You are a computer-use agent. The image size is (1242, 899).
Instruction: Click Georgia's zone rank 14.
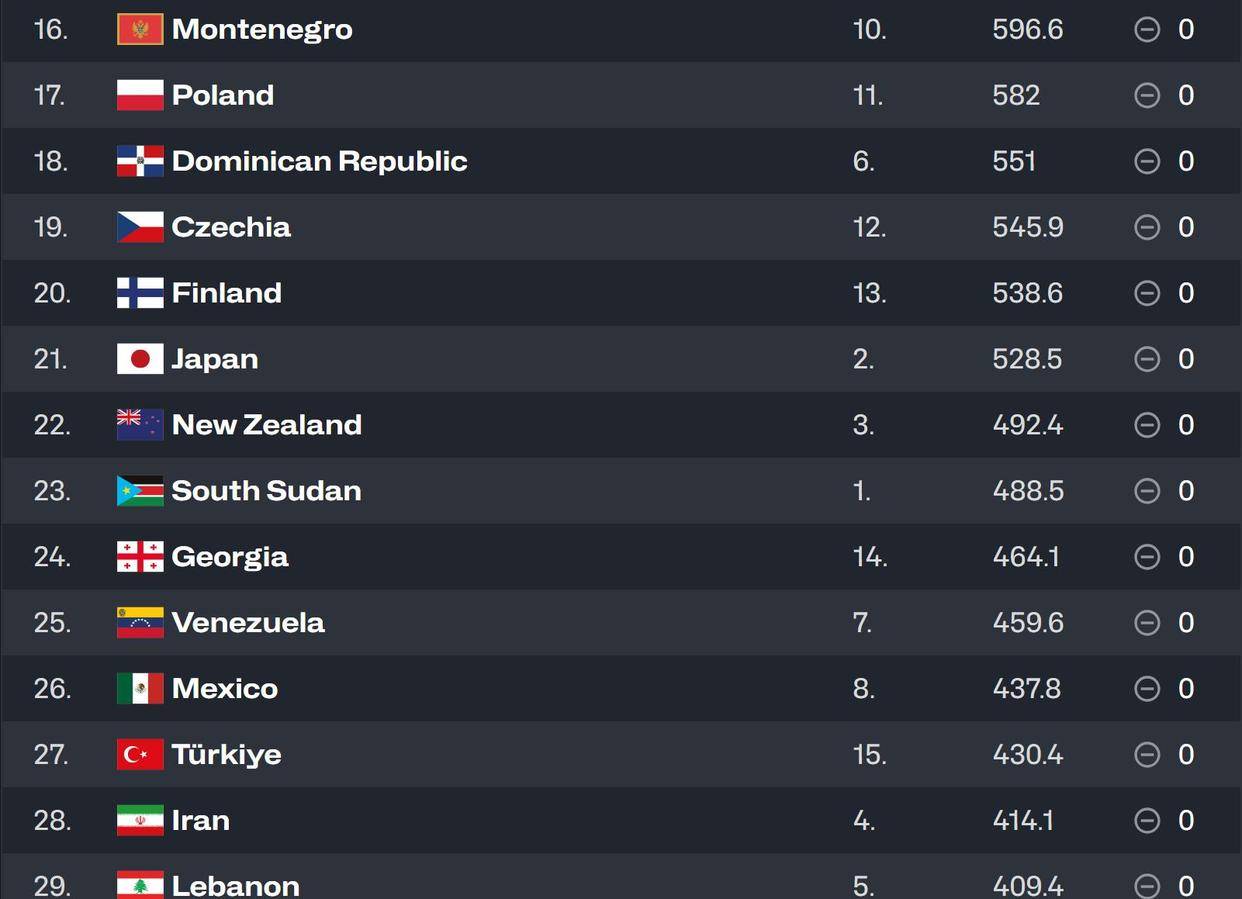point(870,557)
